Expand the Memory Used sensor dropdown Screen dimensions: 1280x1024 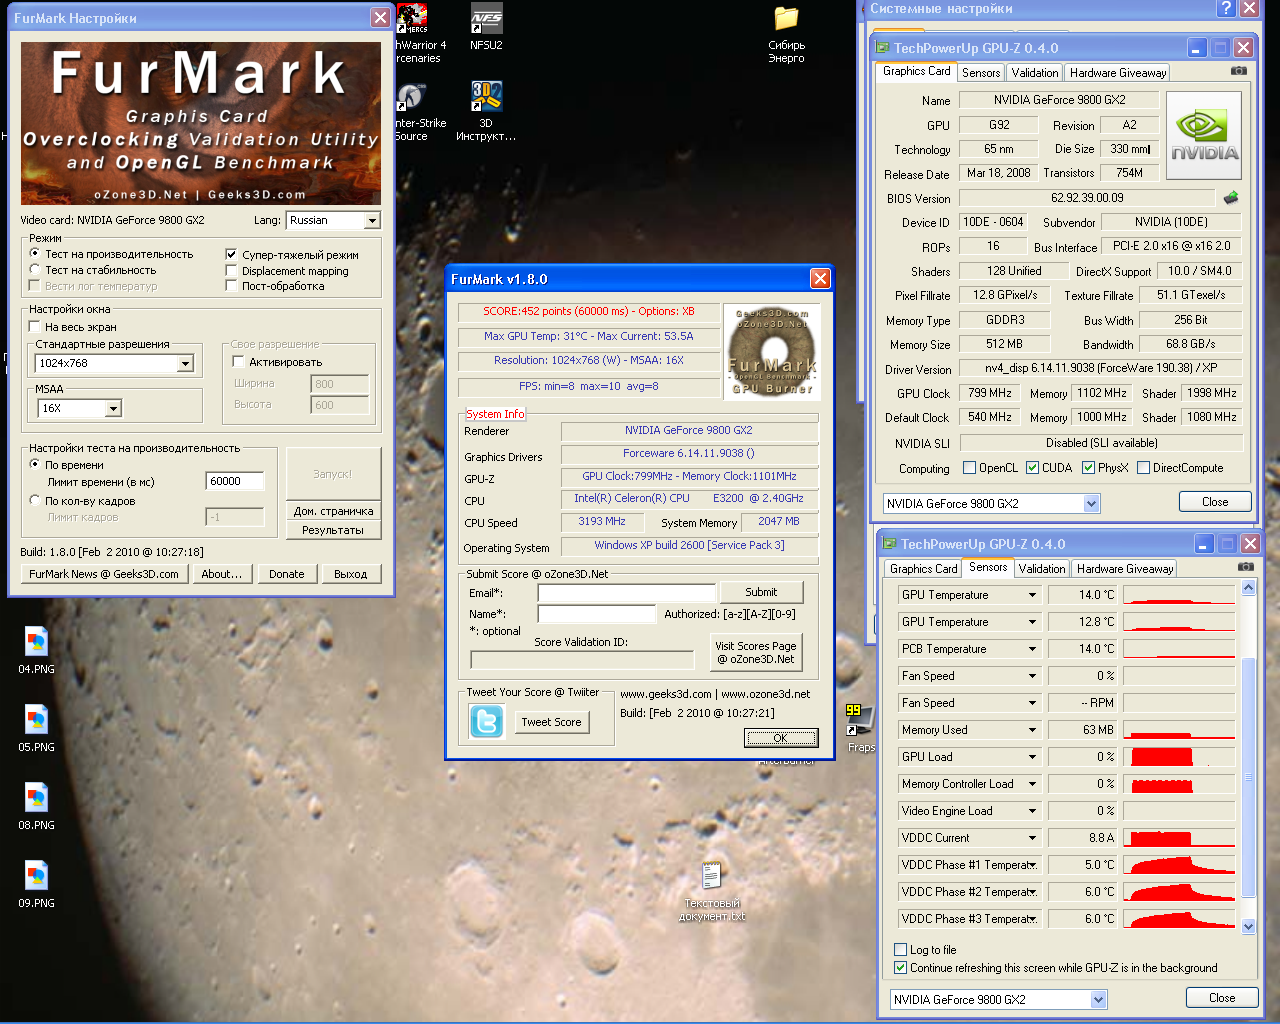(x=1032, y=730)
